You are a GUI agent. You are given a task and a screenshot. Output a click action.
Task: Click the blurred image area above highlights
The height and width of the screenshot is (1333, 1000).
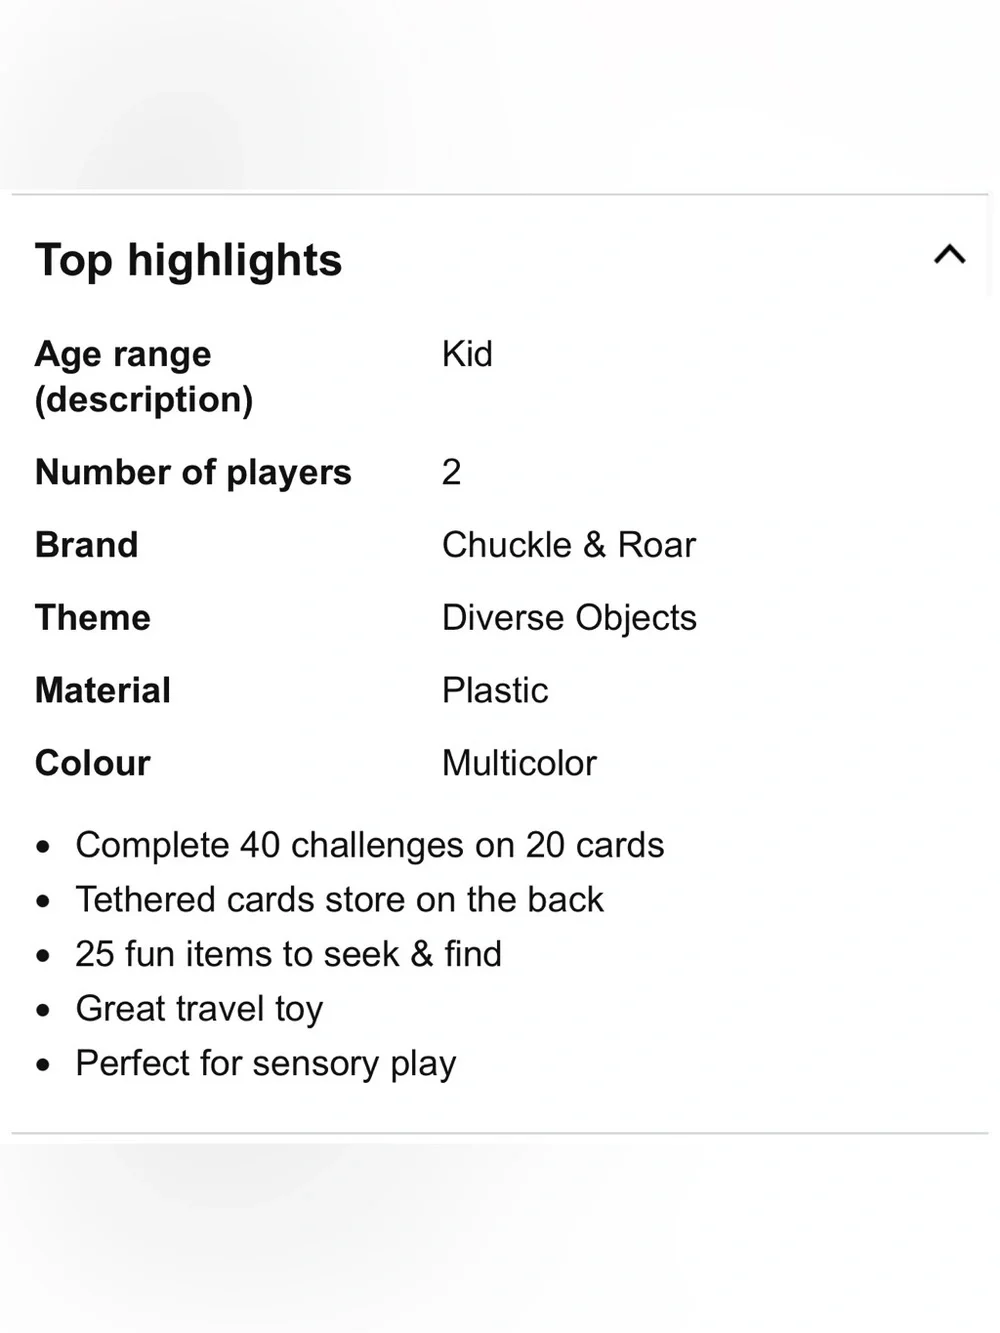(x=500, y=95)
